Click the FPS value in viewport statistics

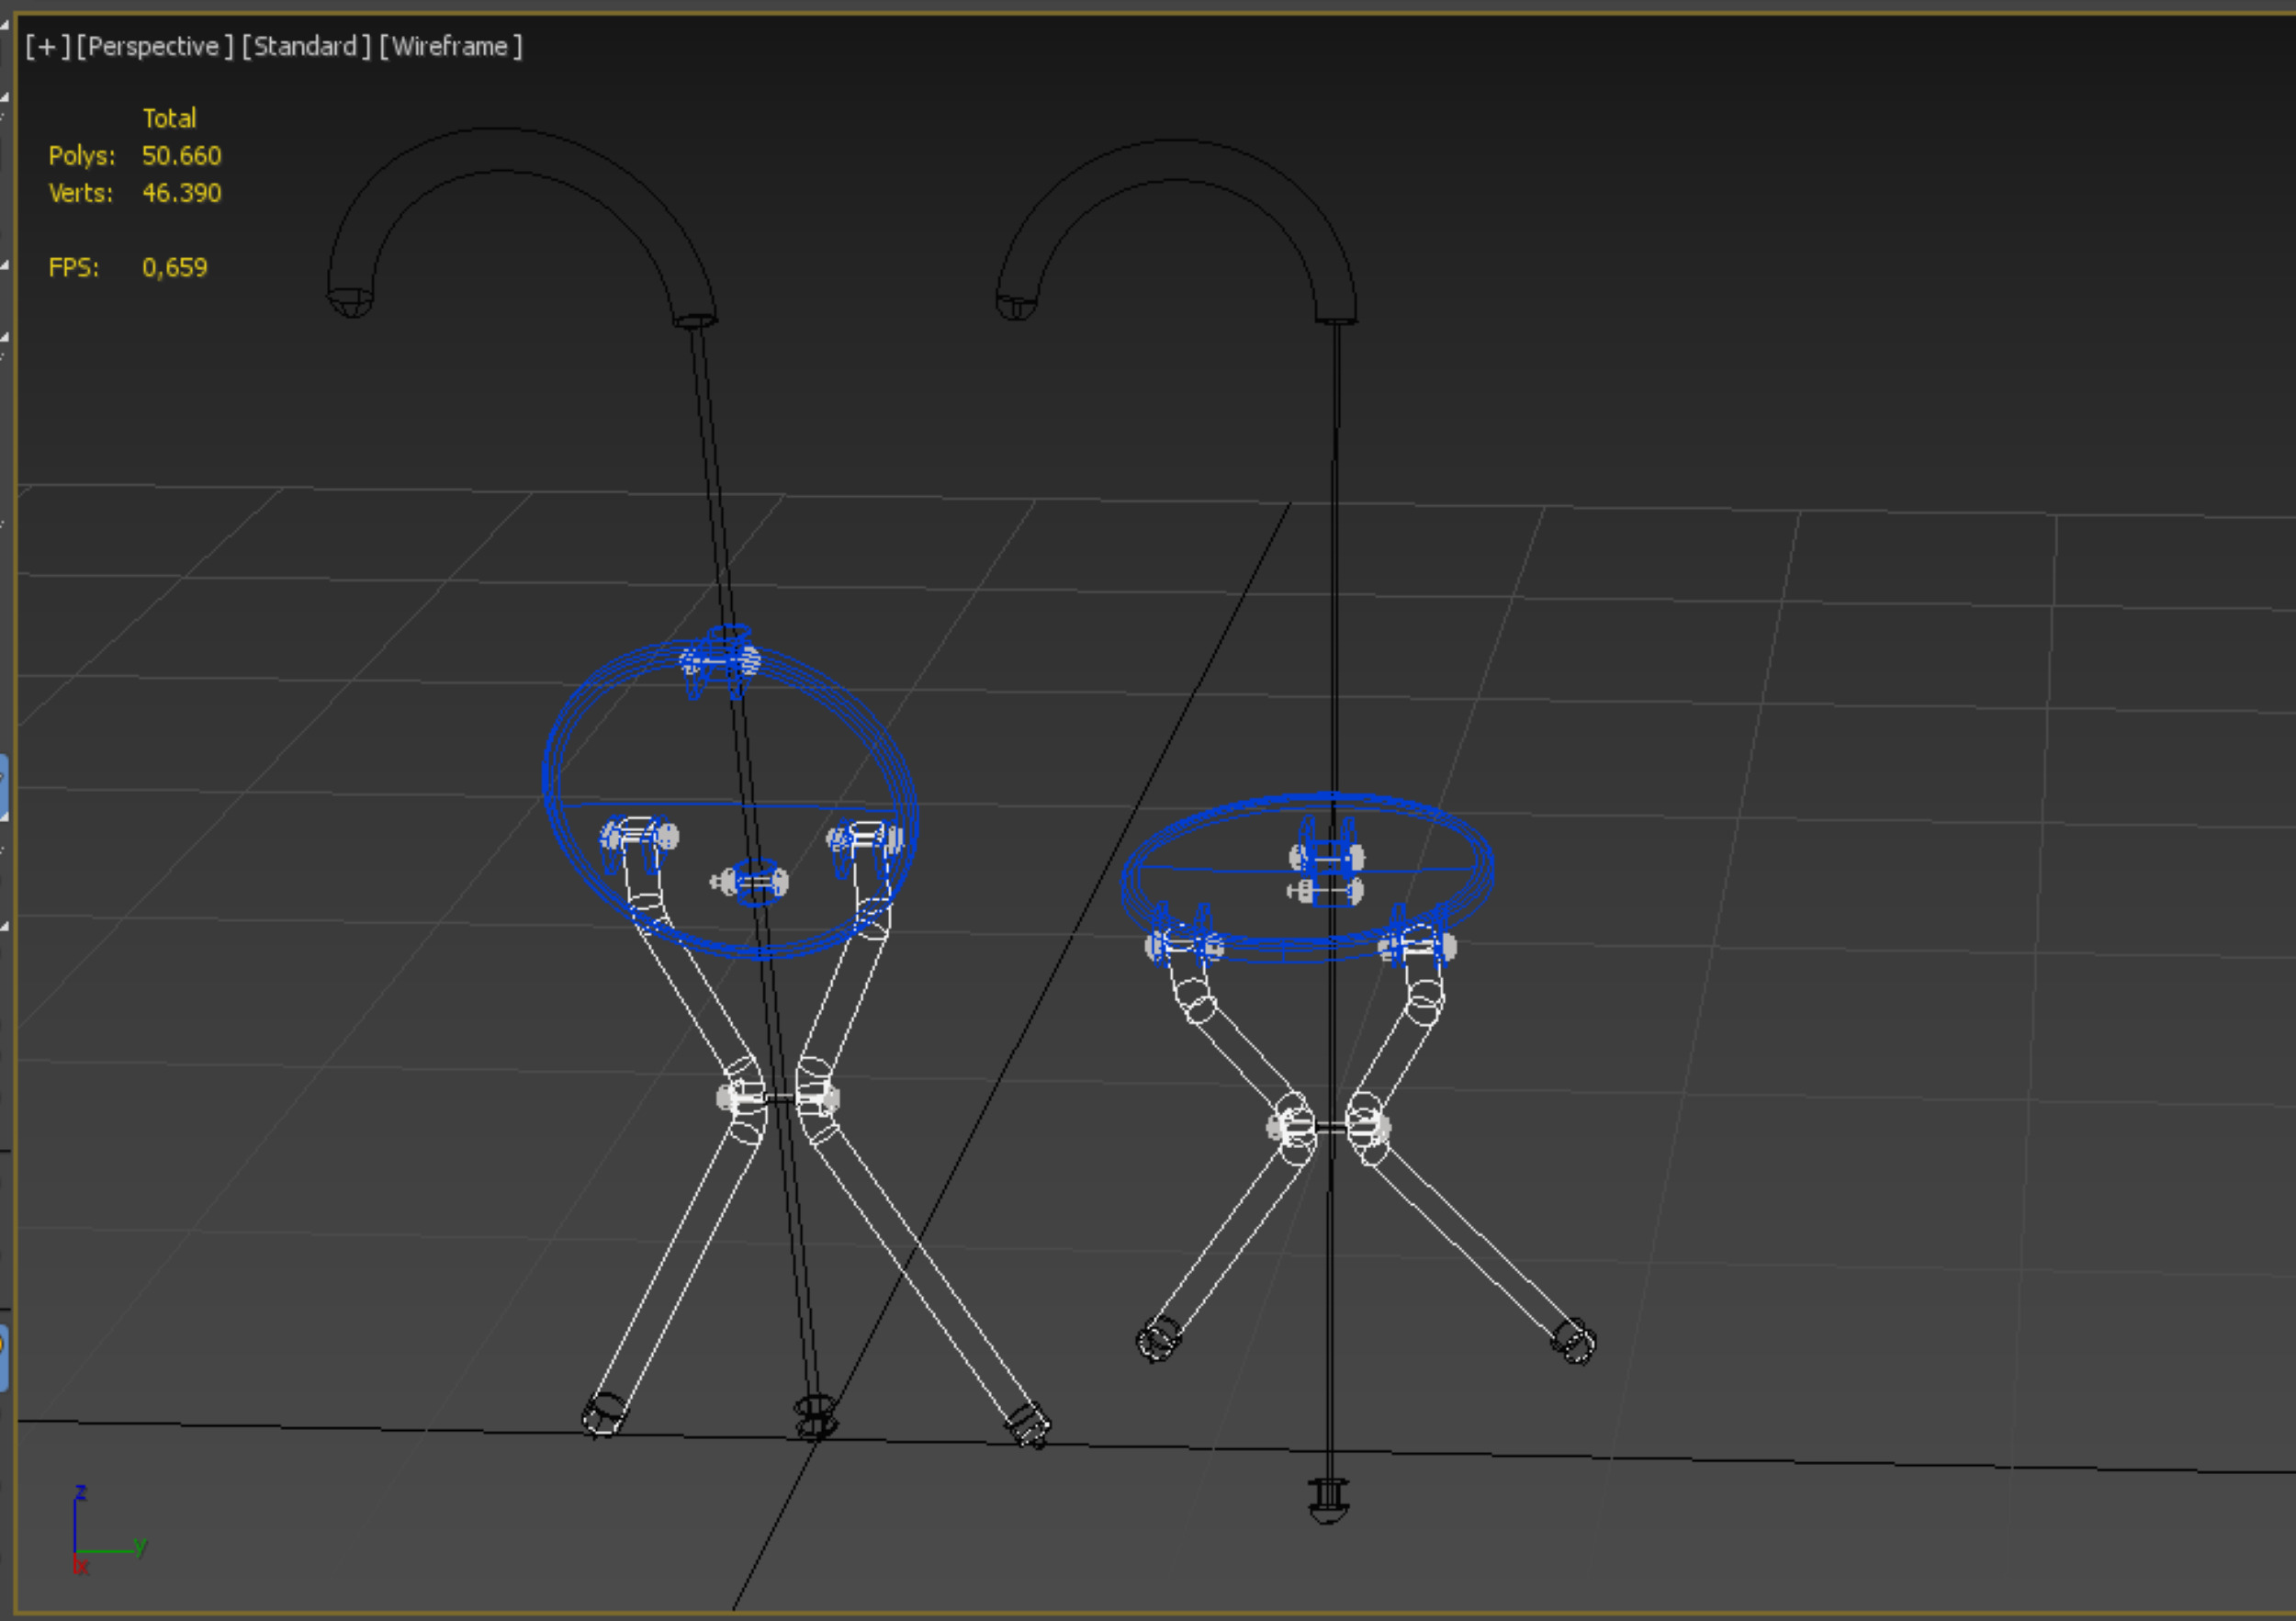click(x=175, y=268)
